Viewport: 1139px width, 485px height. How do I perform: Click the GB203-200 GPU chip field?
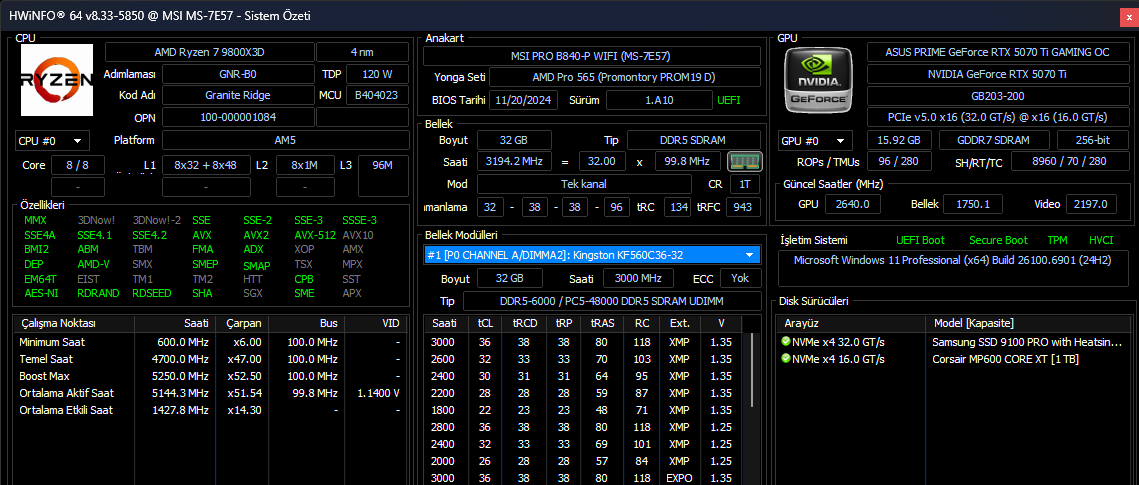tap(997, 95)
